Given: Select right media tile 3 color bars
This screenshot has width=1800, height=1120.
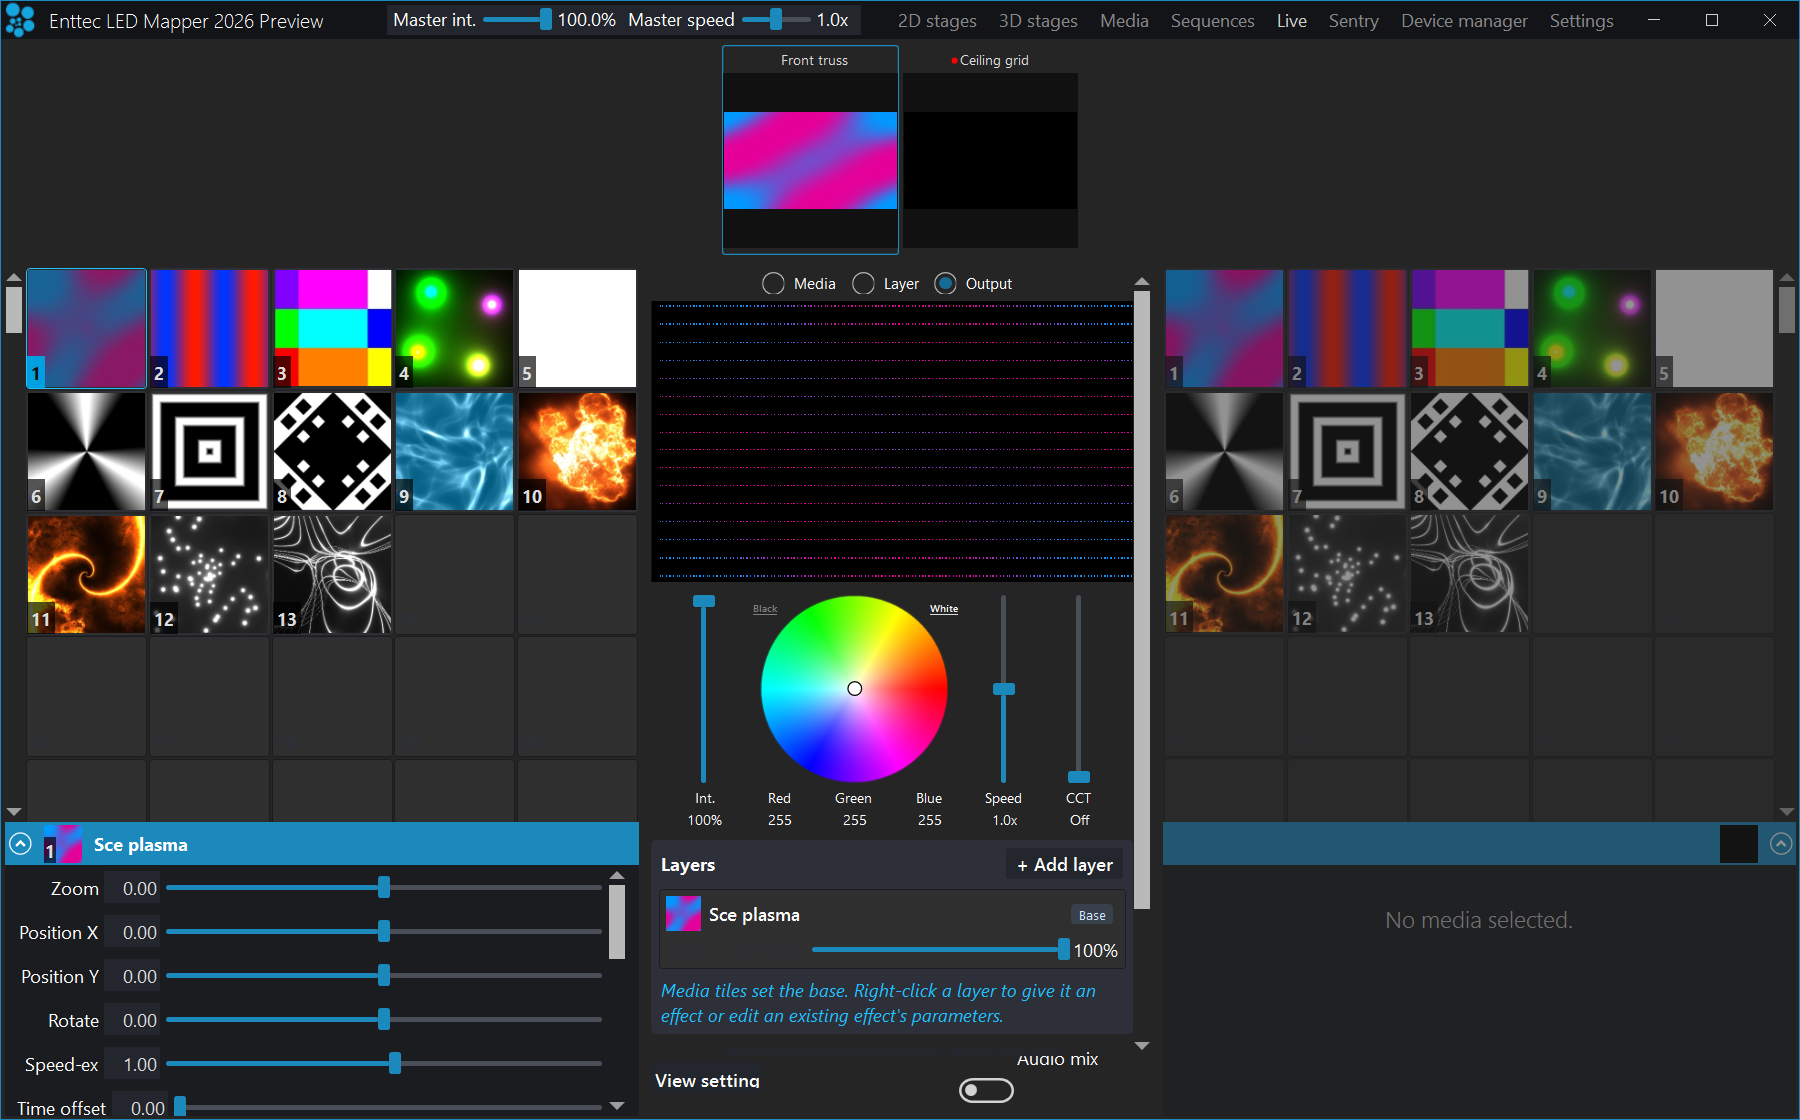Looking at the screenshot, I should (1470, 328).
